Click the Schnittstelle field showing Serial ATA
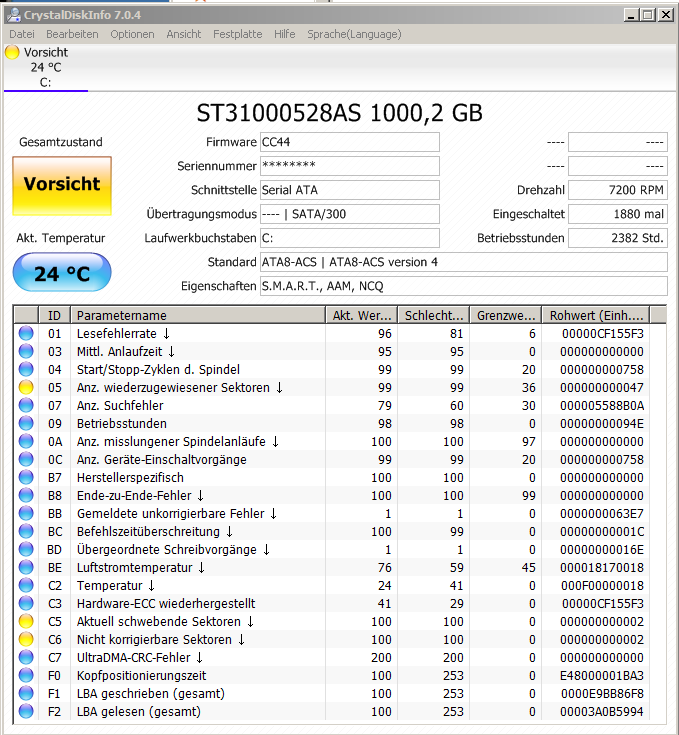 pos(350,190)
